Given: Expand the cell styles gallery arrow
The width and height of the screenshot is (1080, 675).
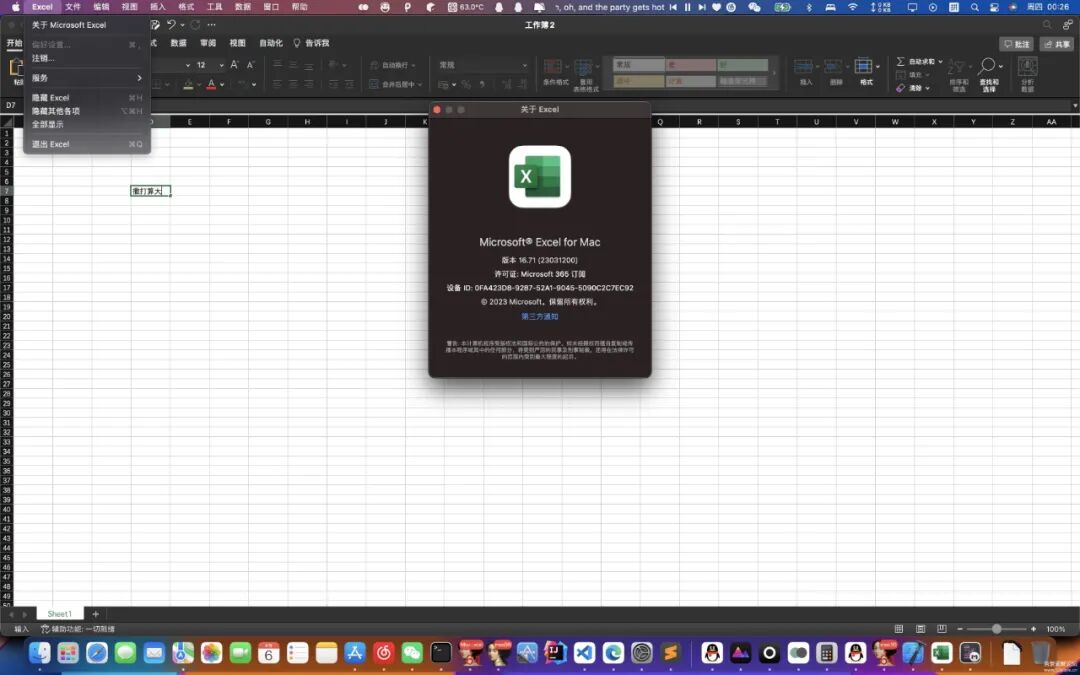Looking at the screenshot, I should click(774, 72).
